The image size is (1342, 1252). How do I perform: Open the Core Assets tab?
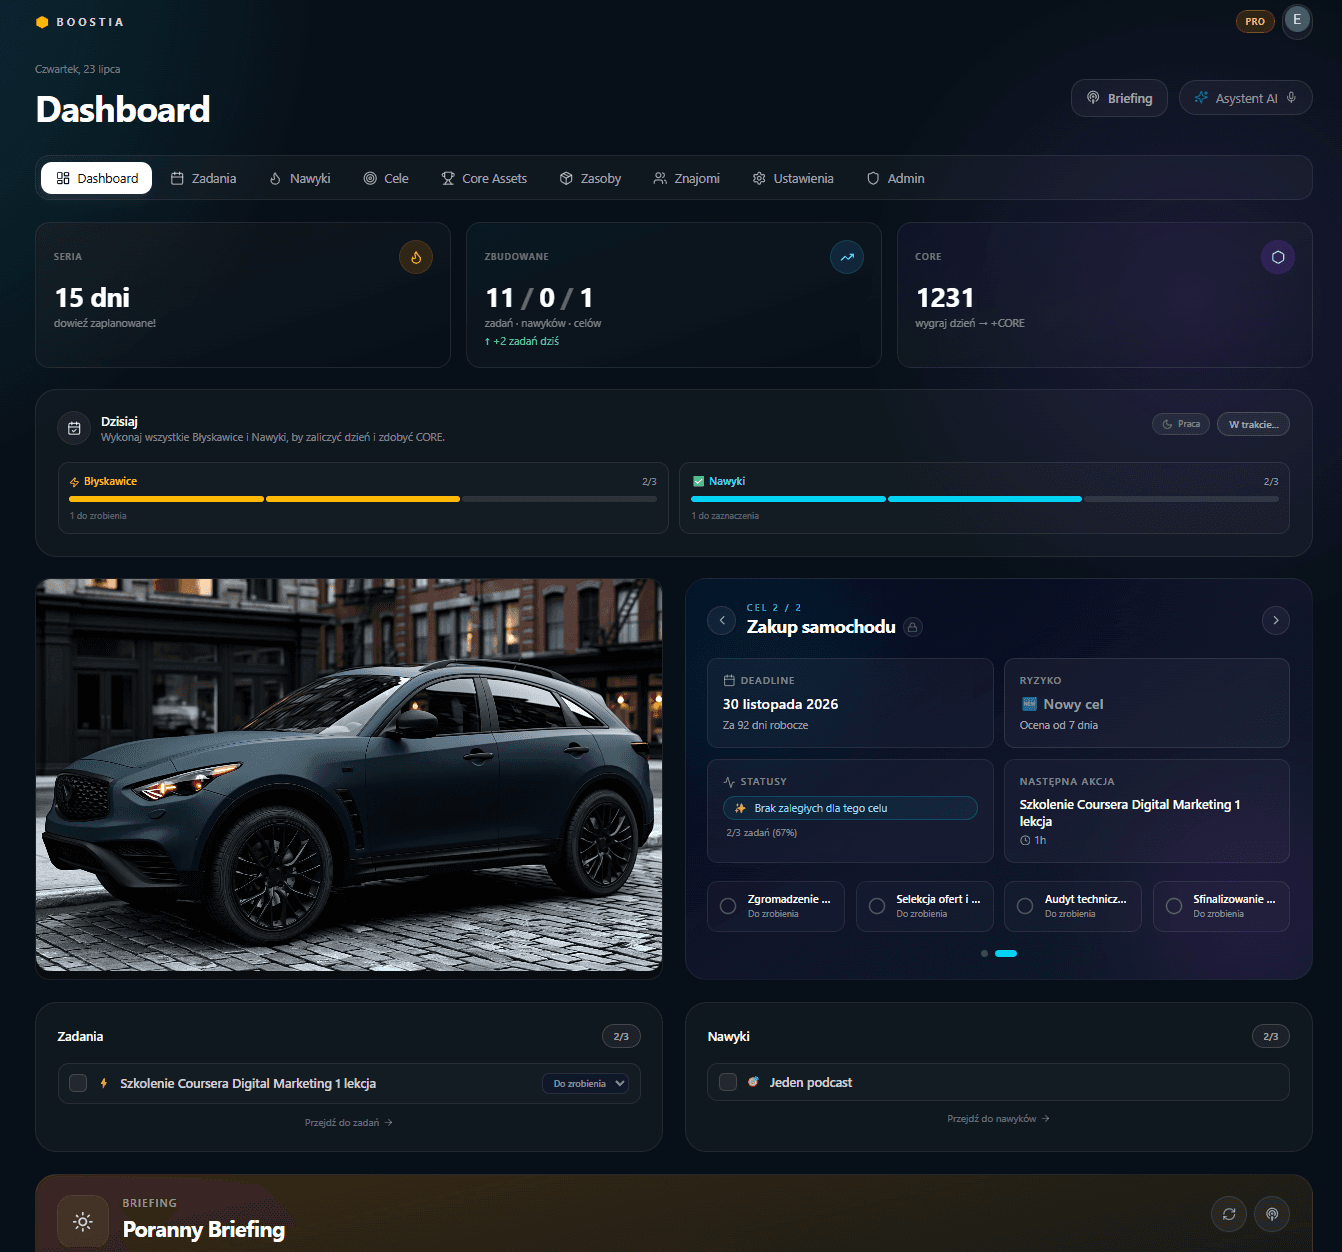tap(484, 178)
